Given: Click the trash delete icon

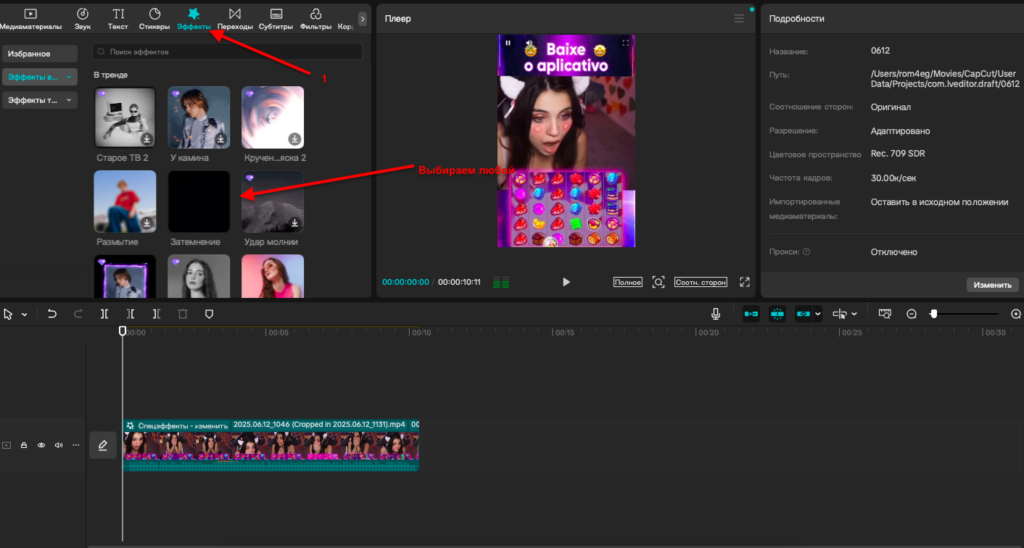Looking at the screenshot, I should click(183, 314).
